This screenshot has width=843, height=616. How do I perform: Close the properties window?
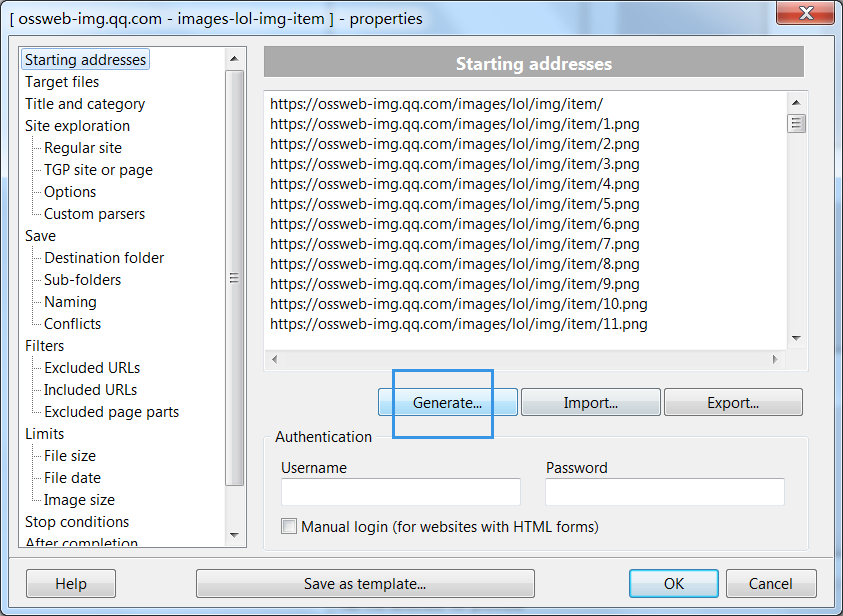[805, 13]
